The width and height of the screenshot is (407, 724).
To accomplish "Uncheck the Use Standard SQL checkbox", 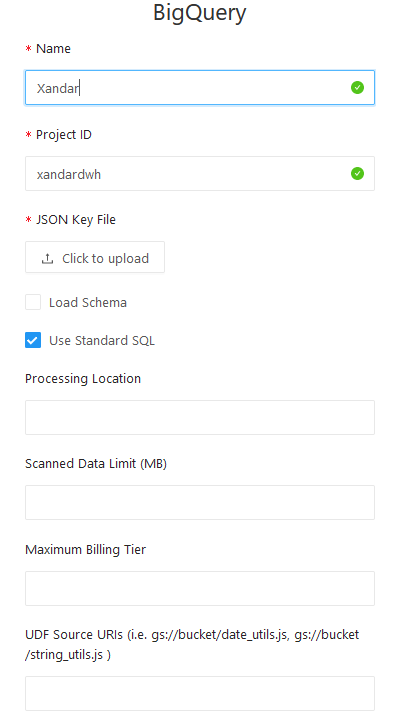I will point(33,340).
